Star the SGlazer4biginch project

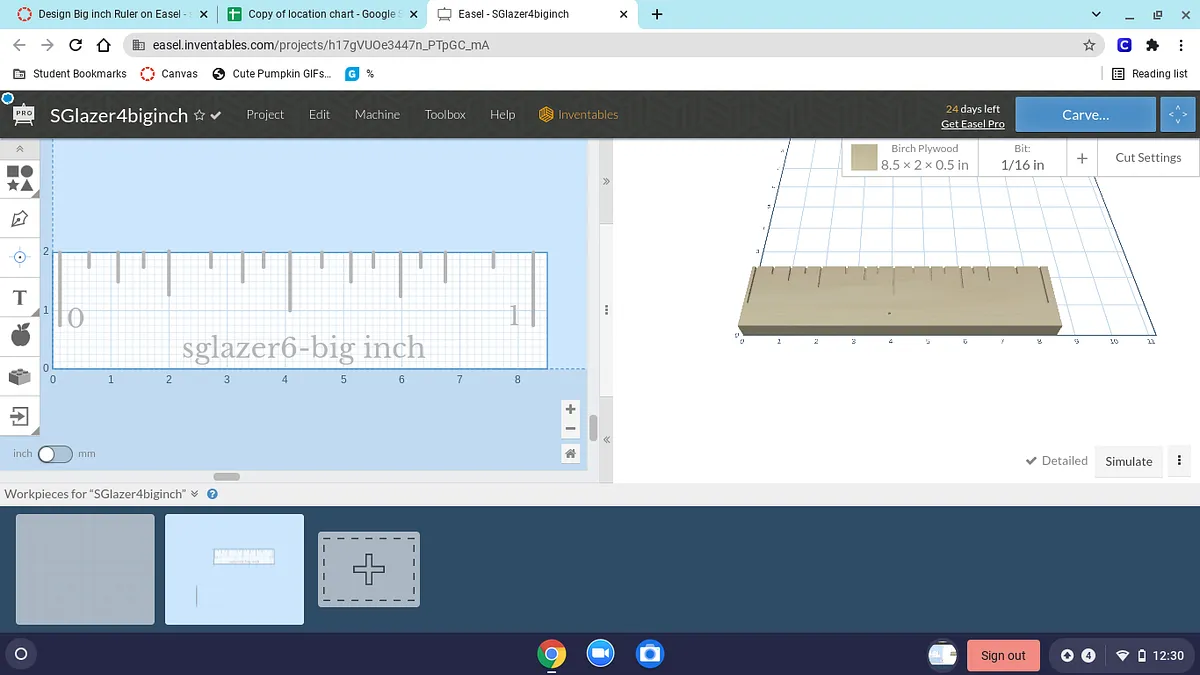(x=199, y=115)
